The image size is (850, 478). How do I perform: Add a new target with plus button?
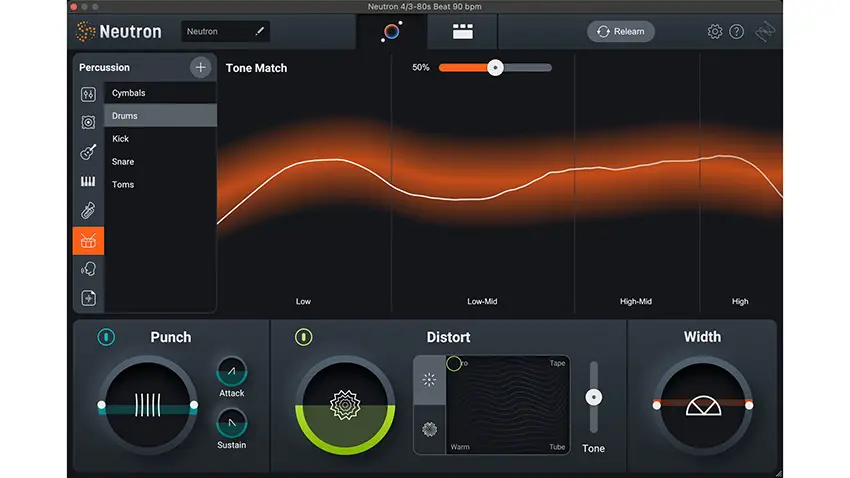pos(201,68)
